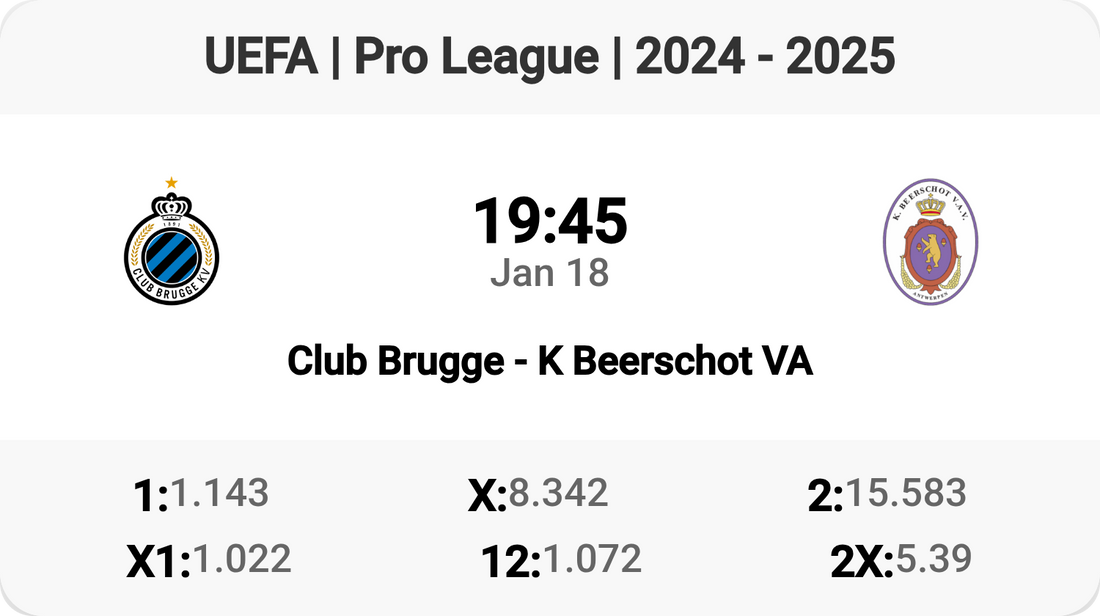Select the 19:45 kickoff time
1100x616 pixels.
coord(550,221)
